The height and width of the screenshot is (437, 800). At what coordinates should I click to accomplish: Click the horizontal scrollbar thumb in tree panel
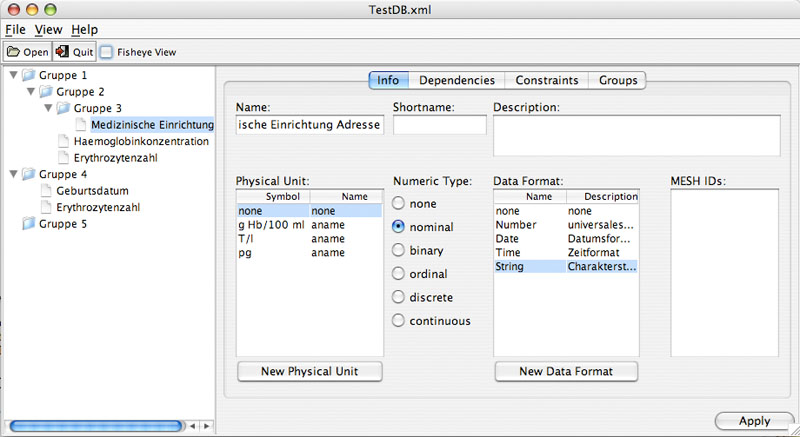(x=95, y=425)
